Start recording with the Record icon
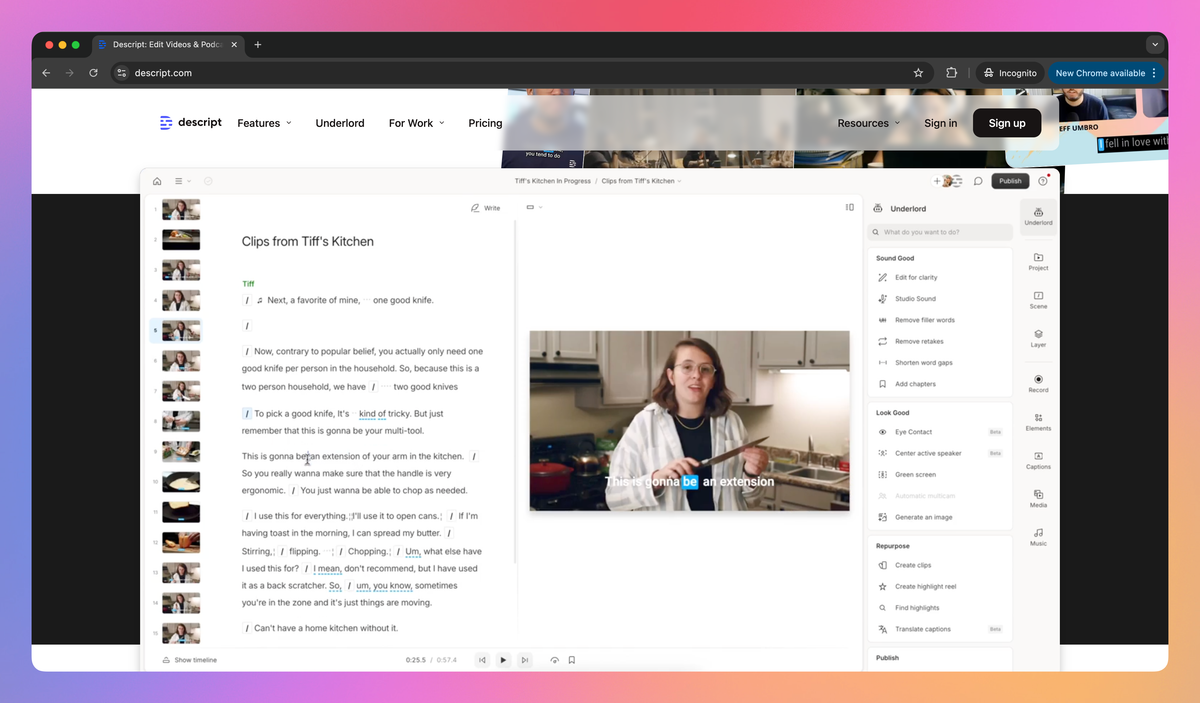 (x=1038, y=383)
